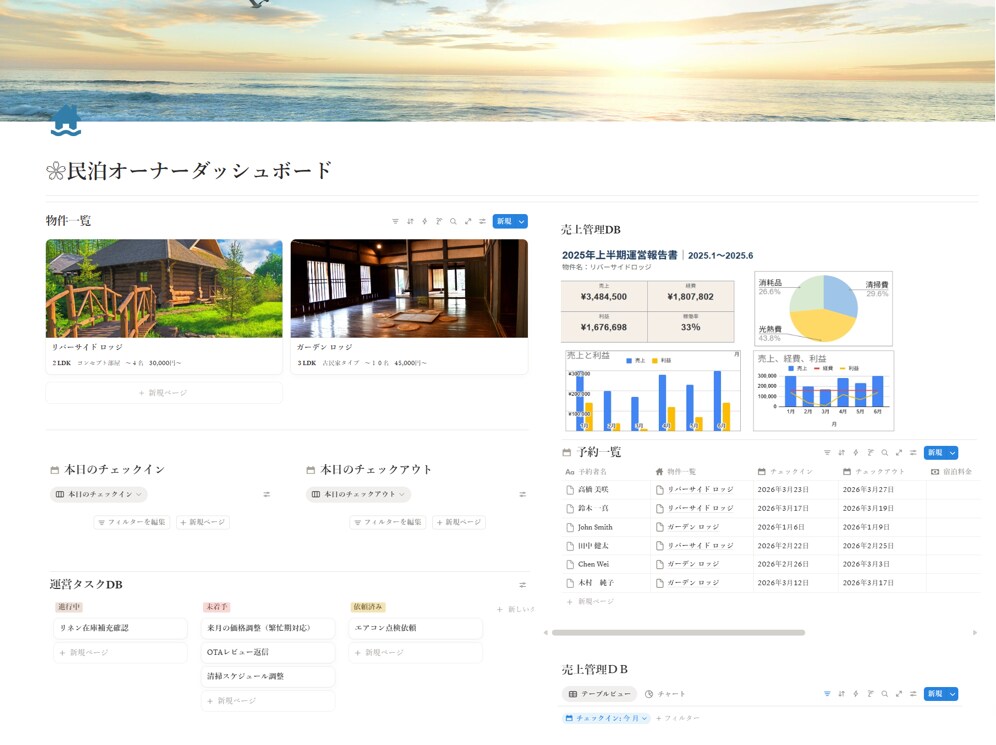Click + フィルター to add filter

[x=678, y=718]
